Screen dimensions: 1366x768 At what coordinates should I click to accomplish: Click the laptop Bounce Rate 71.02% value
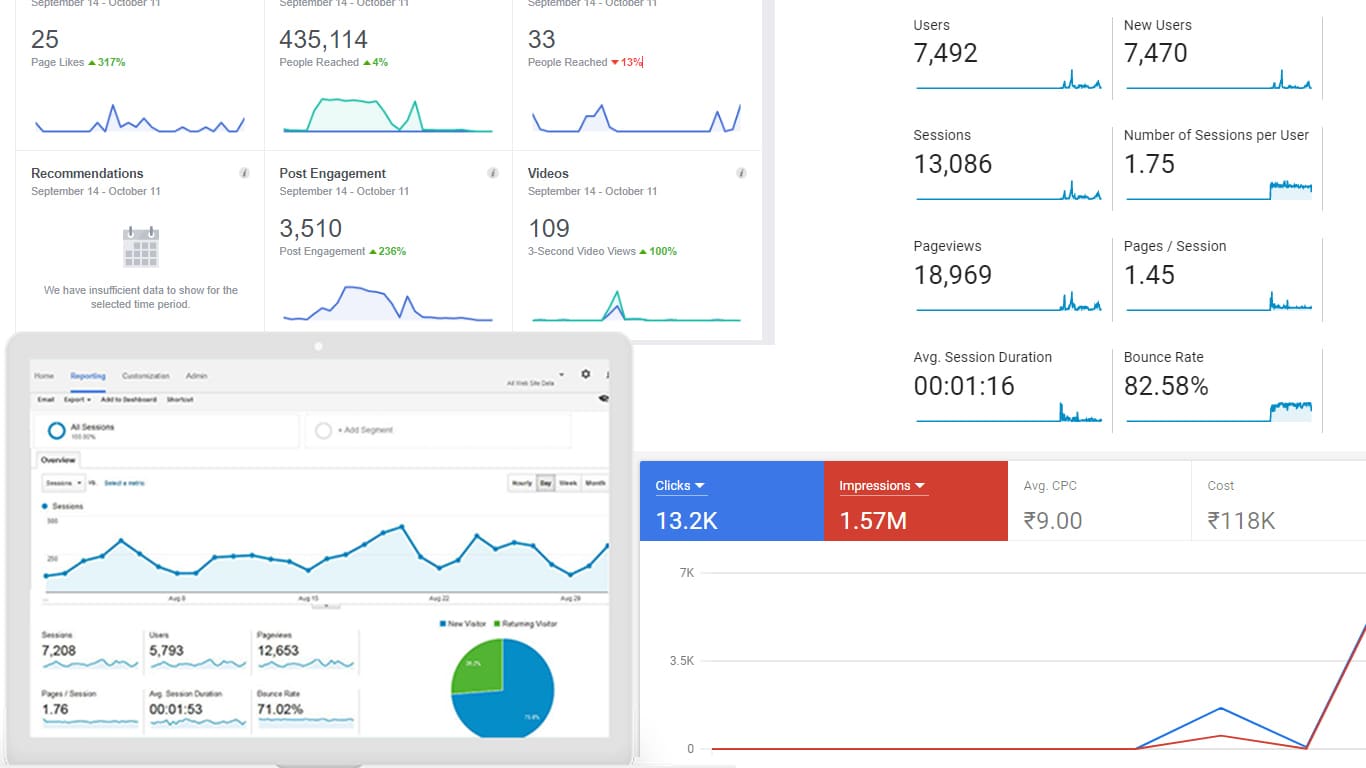tap(280, 710)
